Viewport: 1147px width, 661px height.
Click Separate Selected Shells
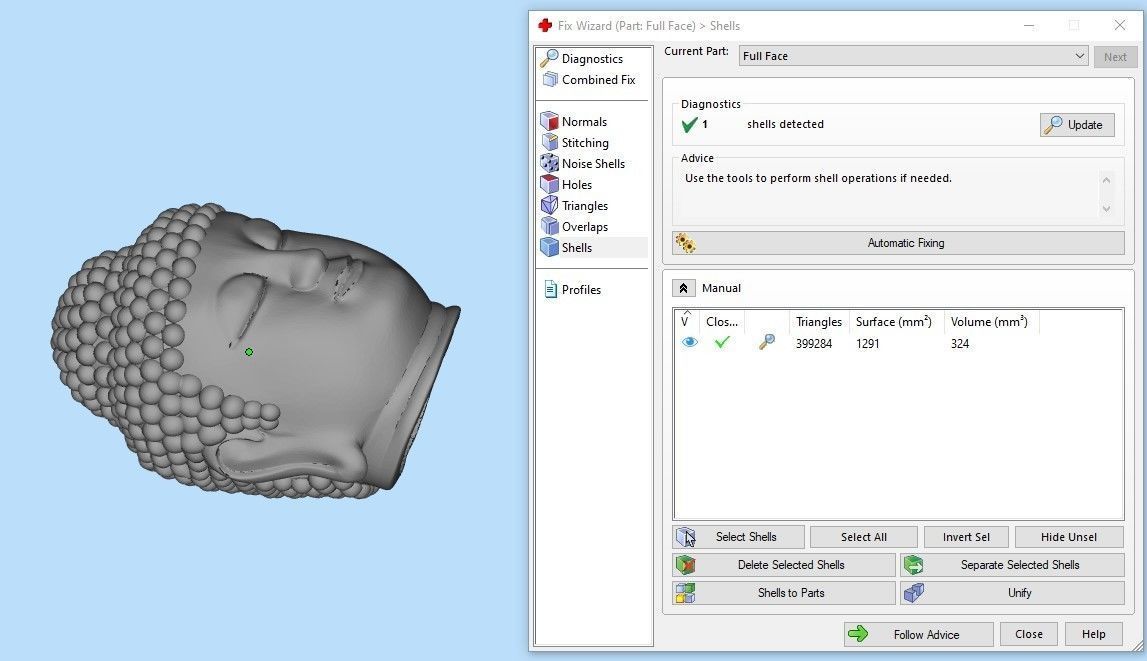1012,564
